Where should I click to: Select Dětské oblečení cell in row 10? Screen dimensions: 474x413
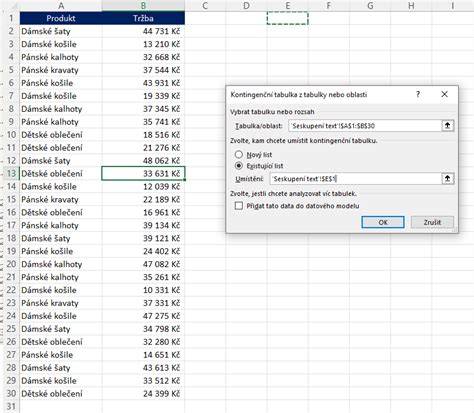pyautogui.click(x=61, y=135)
